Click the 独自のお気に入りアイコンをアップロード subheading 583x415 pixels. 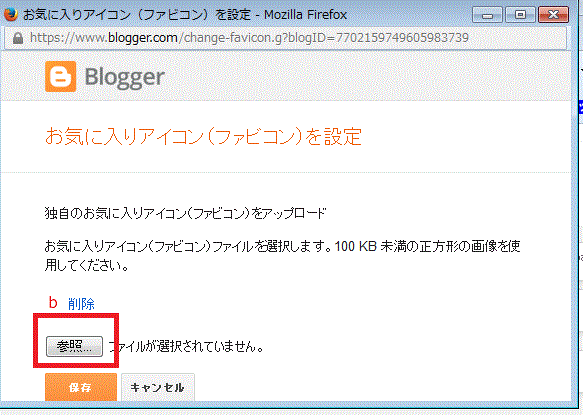pos(185,213)
